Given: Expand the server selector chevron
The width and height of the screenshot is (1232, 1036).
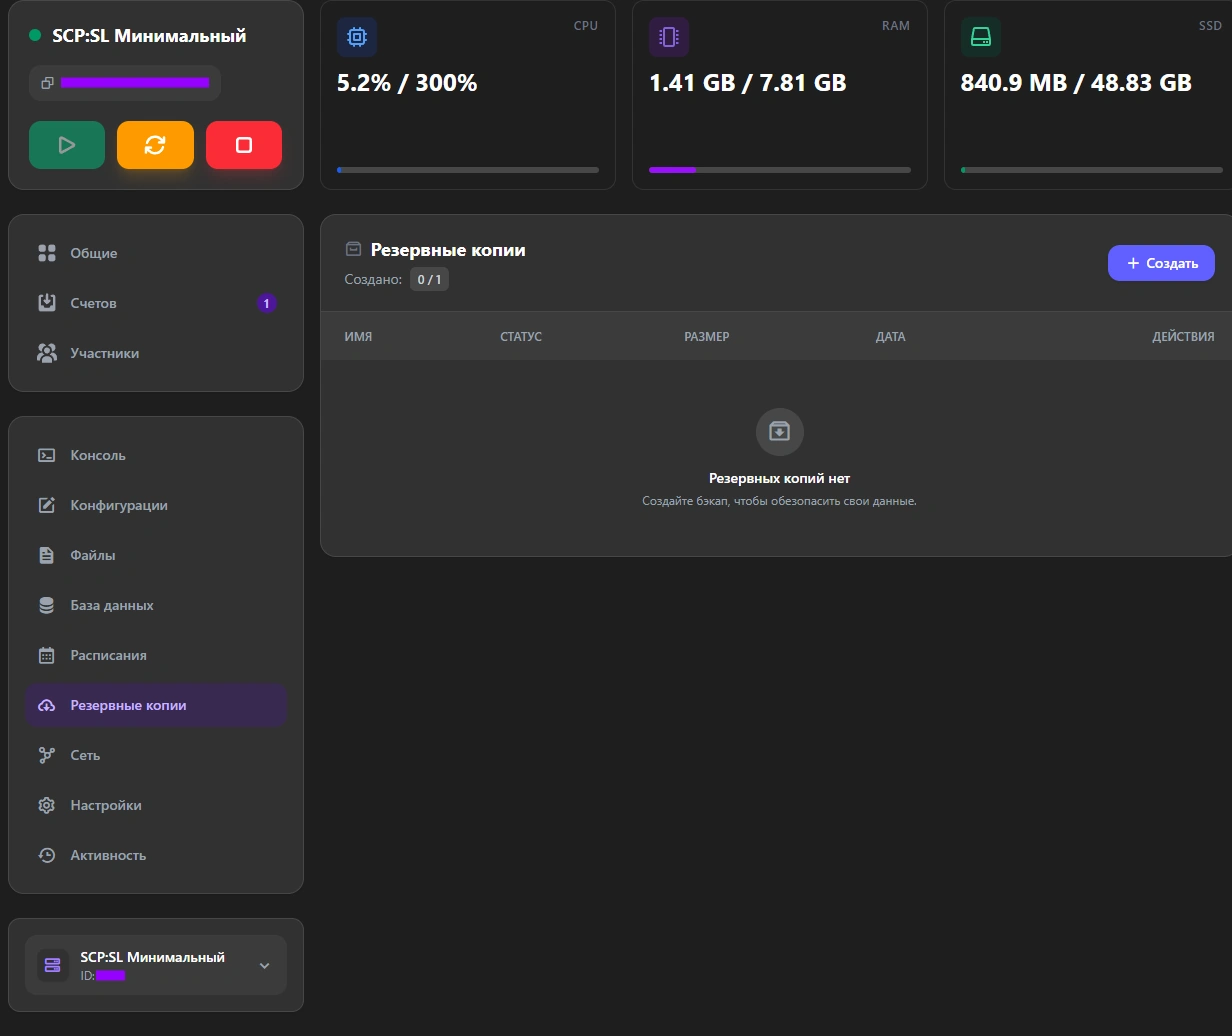Looking at the screenshot, I should 264,965.
